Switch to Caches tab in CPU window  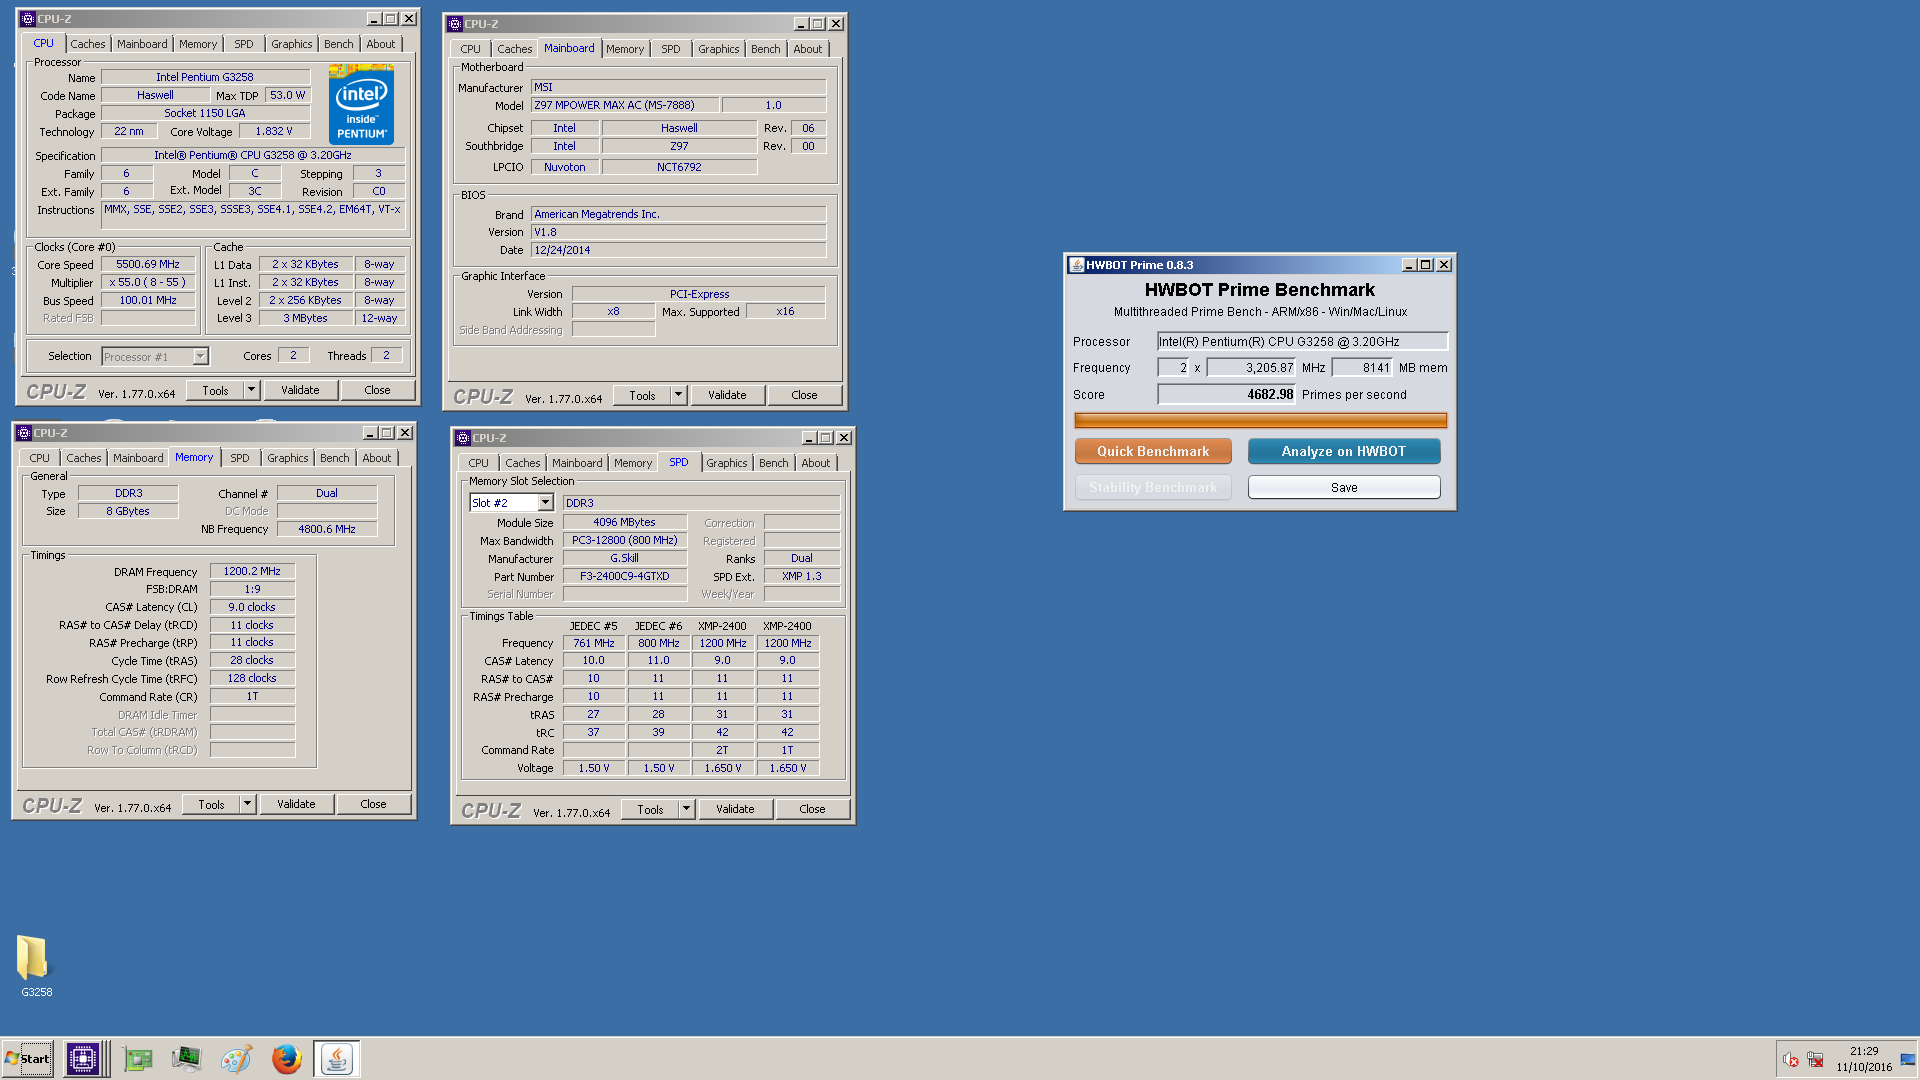[x=88, y=44]
